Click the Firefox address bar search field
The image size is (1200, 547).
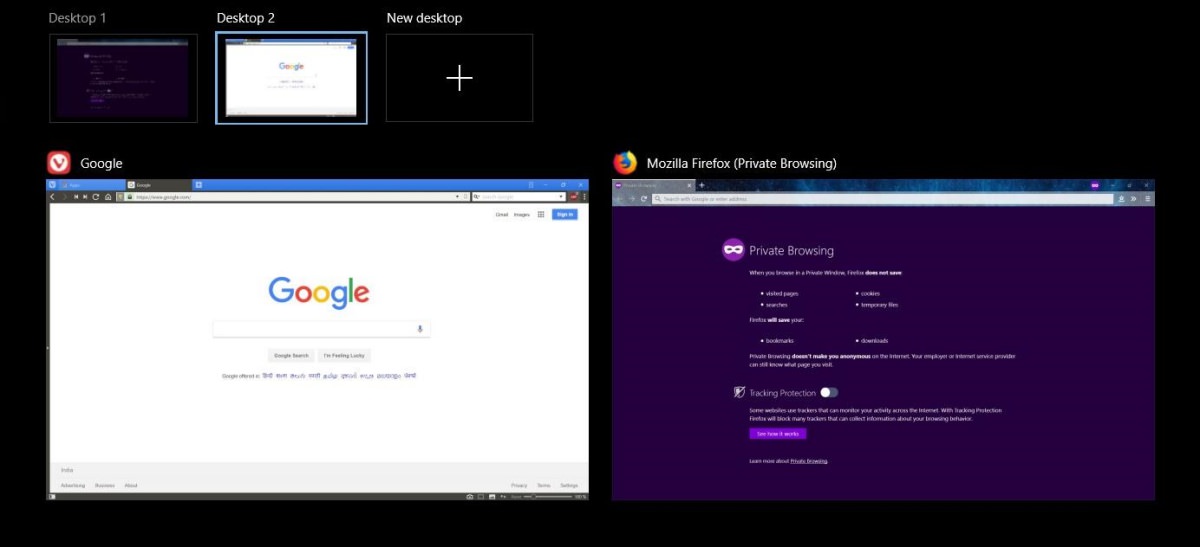click(x=882, y=199)
